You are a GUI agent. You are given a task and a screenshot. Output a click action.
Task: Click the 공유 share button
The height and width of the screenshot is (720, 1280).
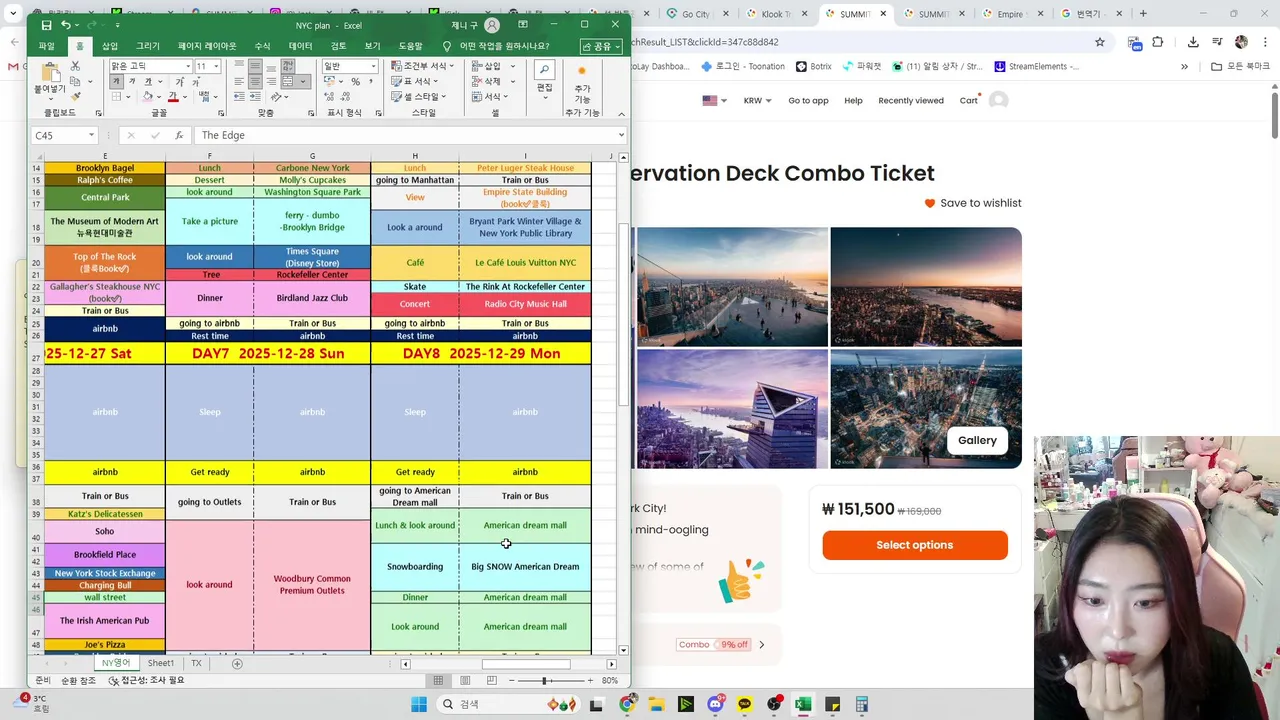[601, 46]
